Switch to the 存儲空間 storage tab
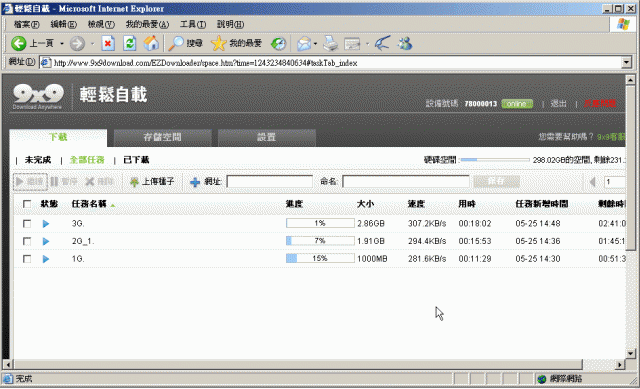640x389 pixels. coord(162,138)
